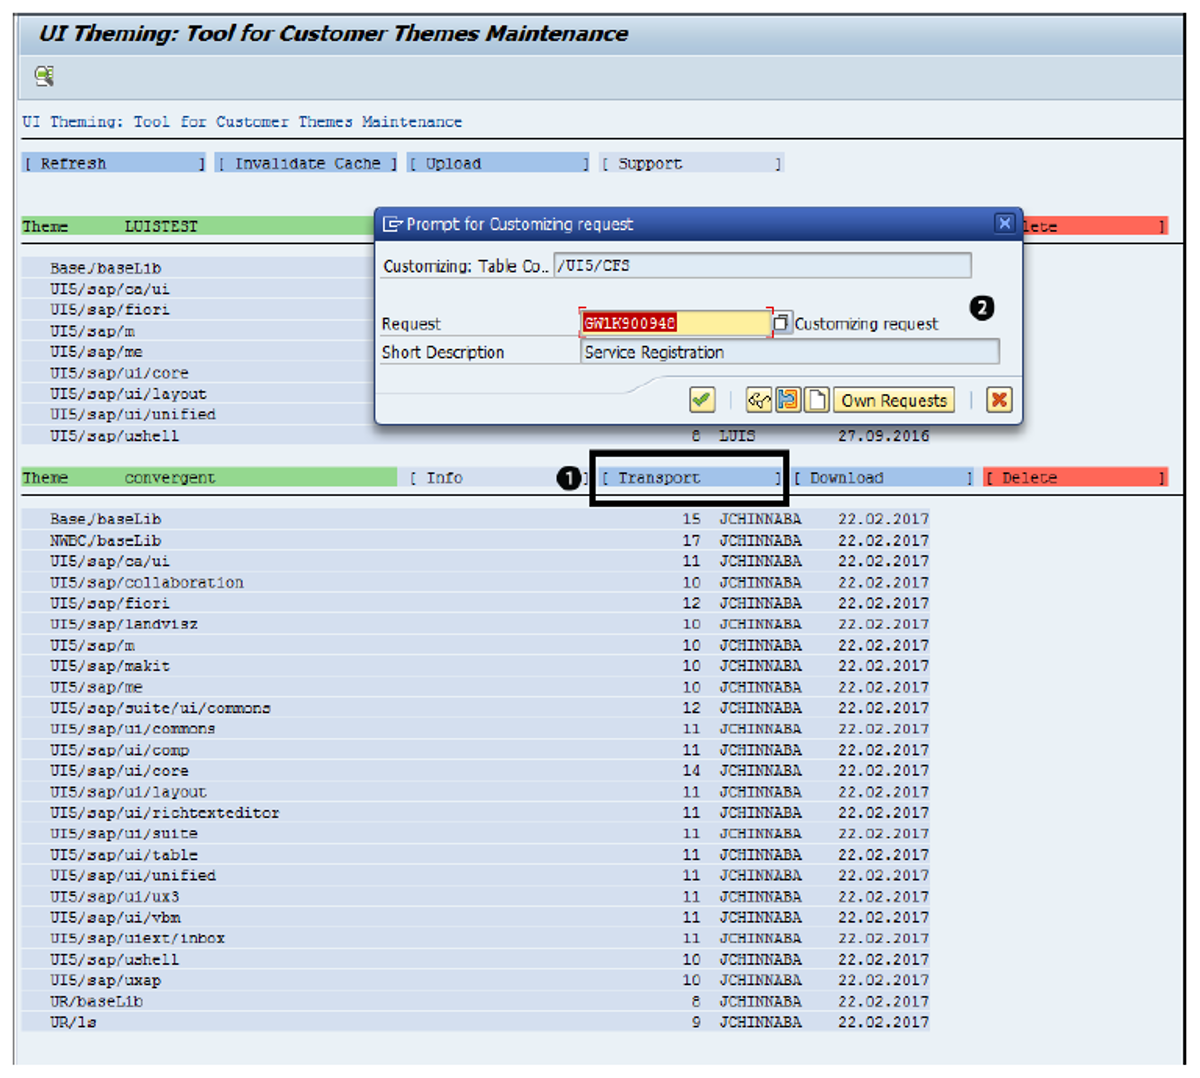Click the display request glasses icon

[760, 399]
